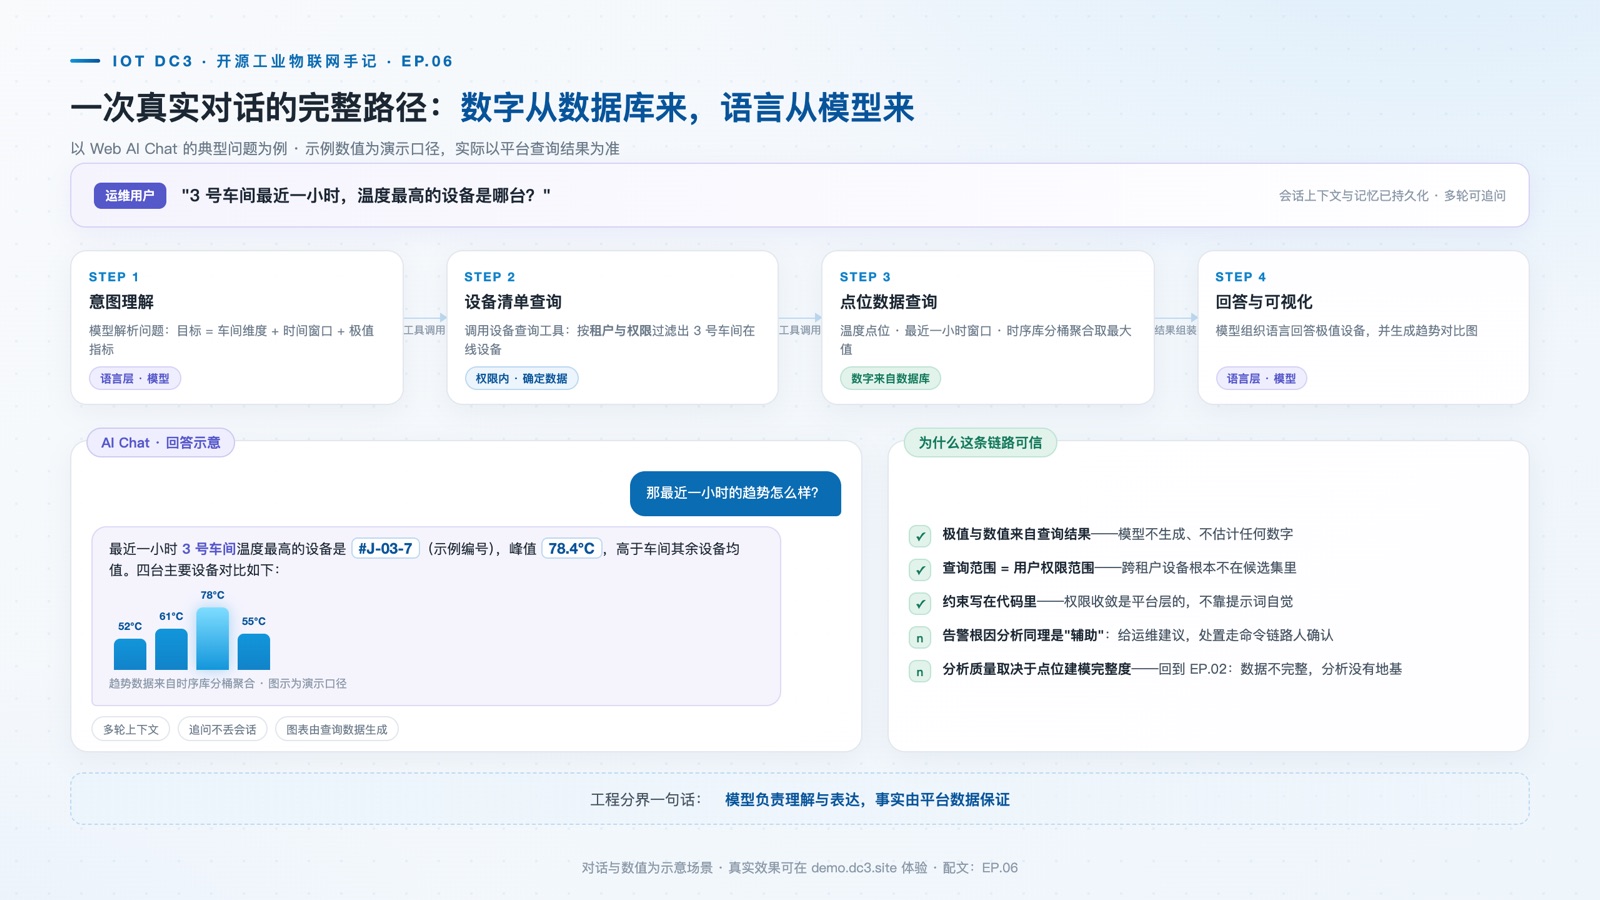Click the 工具调用 label between STEP 1 and 2
The height and width of the screenshot is (900, 1600).
pos(424,329)
